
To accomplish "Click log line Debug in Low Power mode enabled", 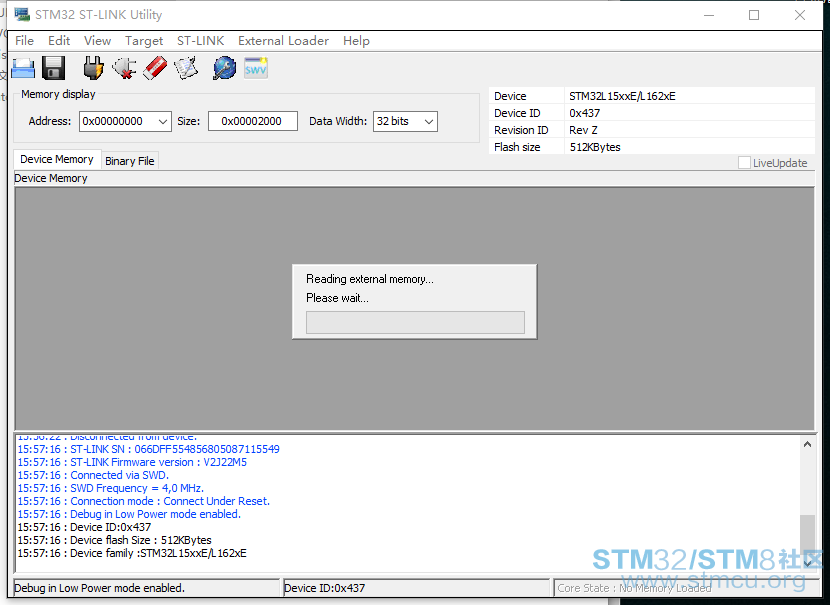I will [x=129, y=514].
